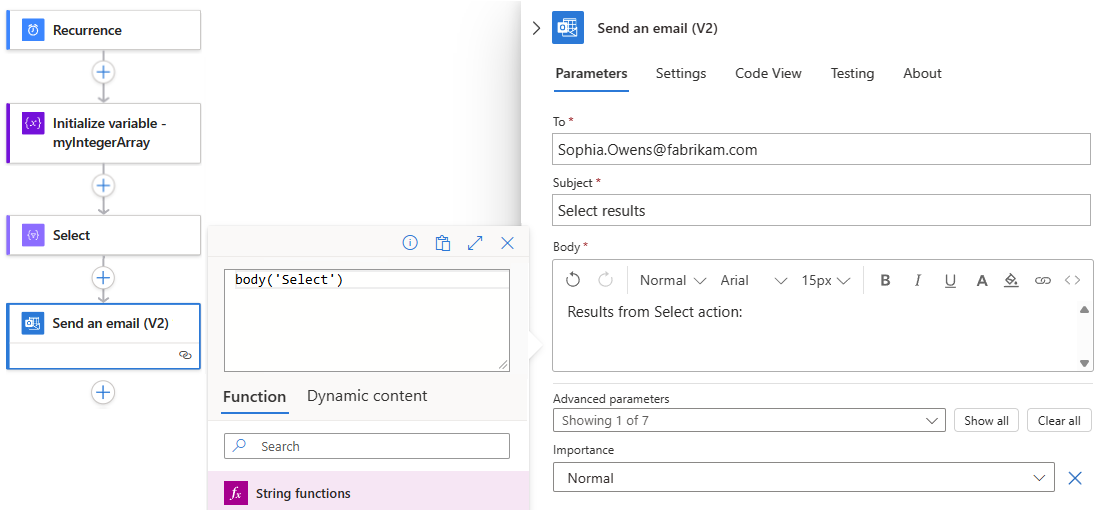Expand the Importance dropdown
Image resolution: width=1100 pixels, height=510 pixels.
[x=803, y=478]
